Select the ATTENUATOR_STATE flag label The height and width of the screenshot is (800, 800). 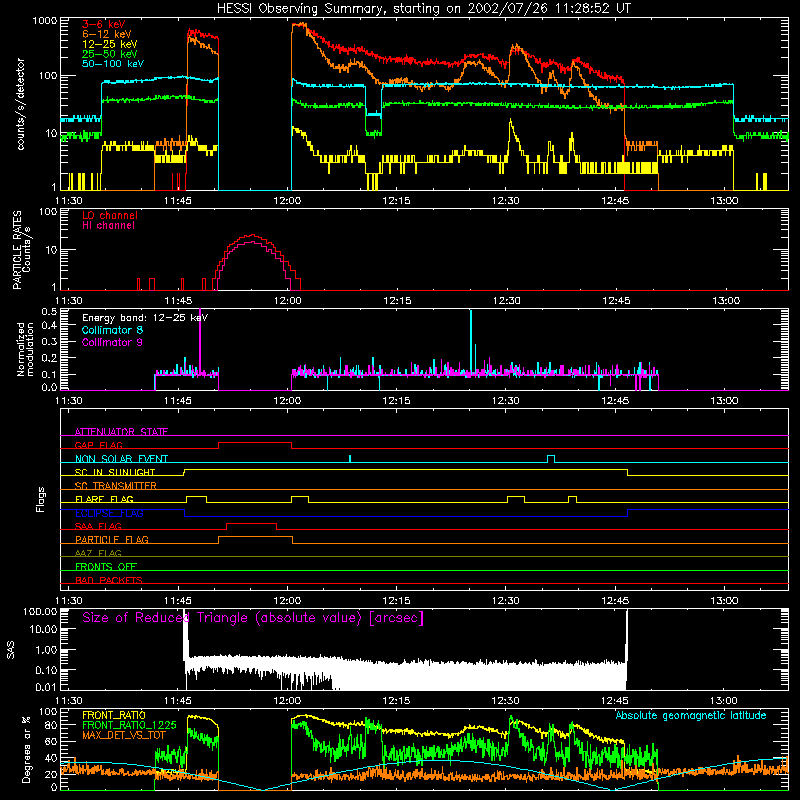(121, 432)
